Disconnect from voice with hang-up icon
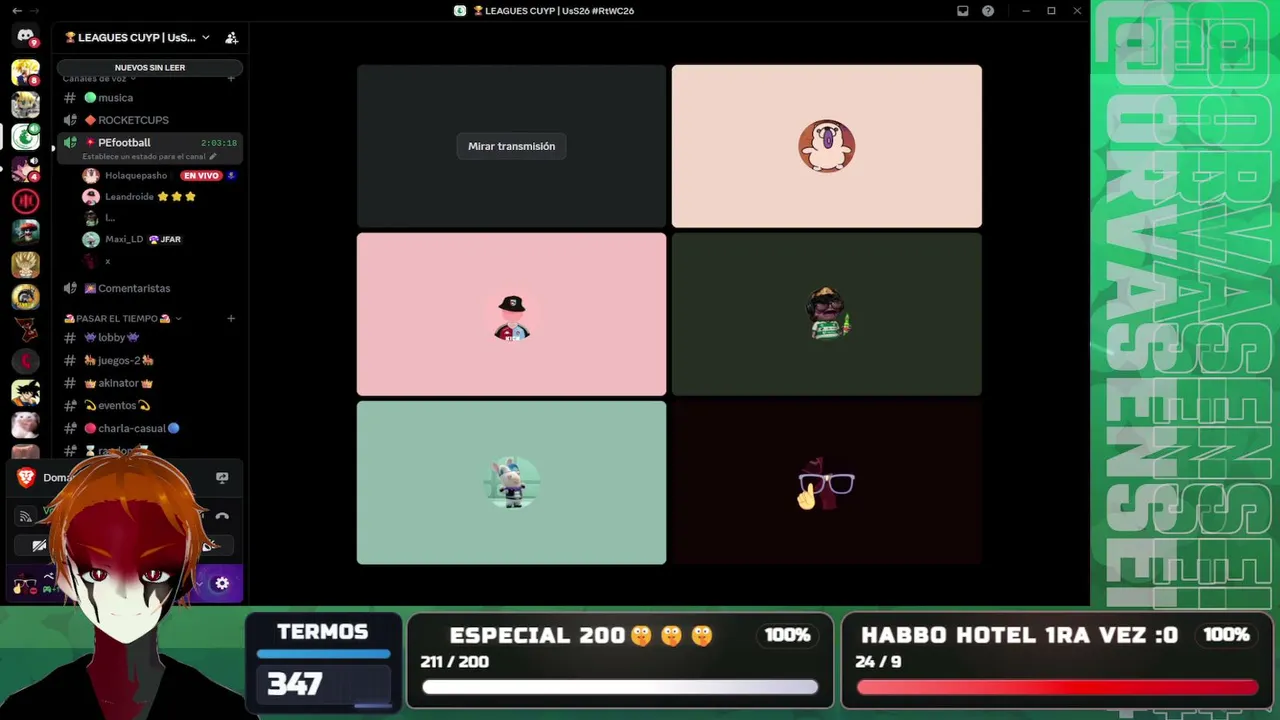Screen dimensions: 1280x720 [x=222, y=516]
